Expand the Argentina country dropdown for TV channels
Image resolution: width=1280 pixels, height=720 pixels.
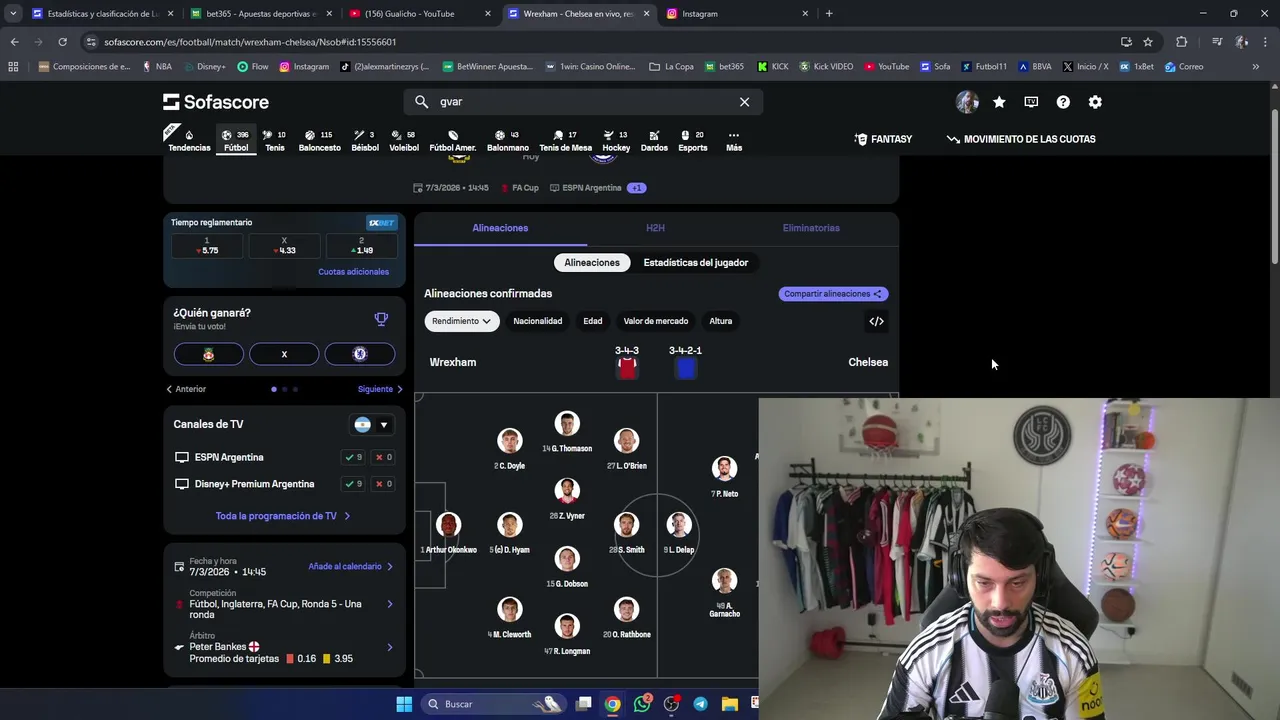click(370, 425)
